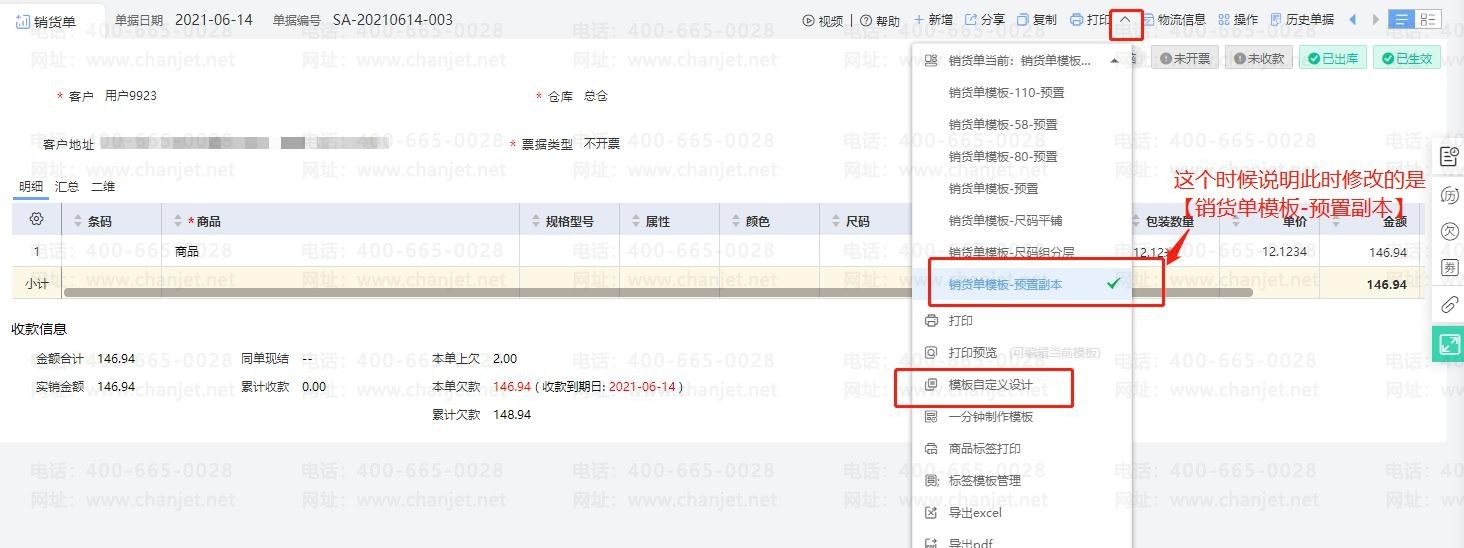Viewport: 1464px width, 548px height.
Task: Sort by 商品 column
Action: click(179, 221)
